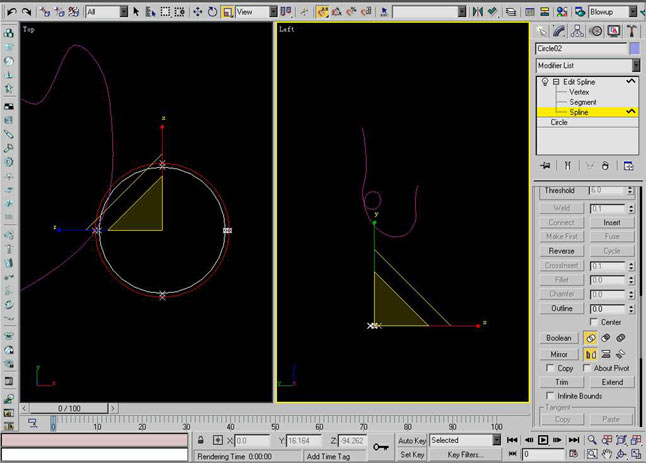Activate the Select Object arrow tool

click(136, 12)
